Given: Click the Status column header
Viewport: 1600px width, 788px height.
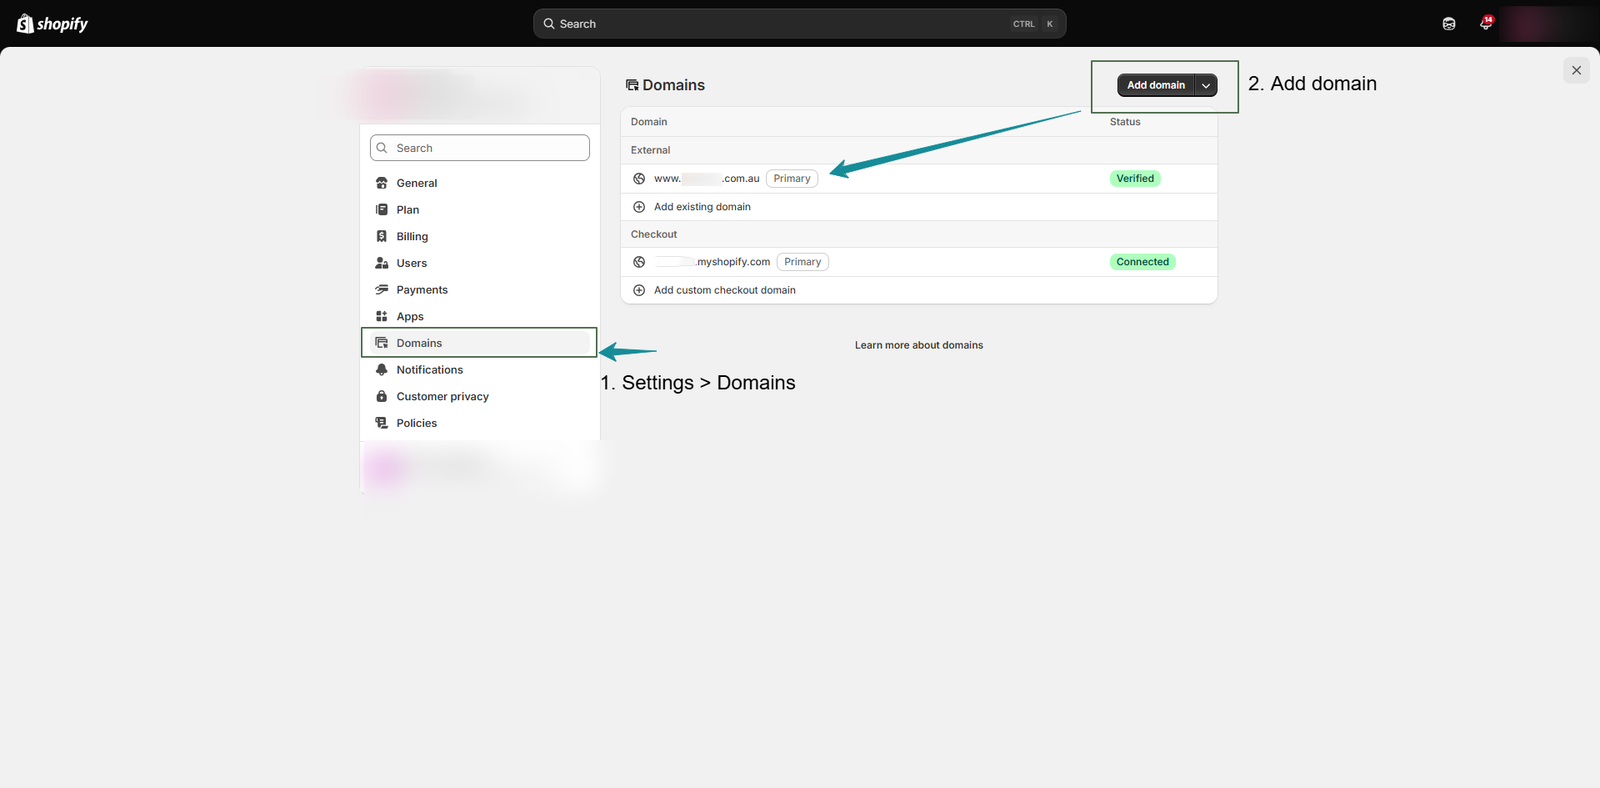Looking at the screenshot, I should (x=1125, y=122).
